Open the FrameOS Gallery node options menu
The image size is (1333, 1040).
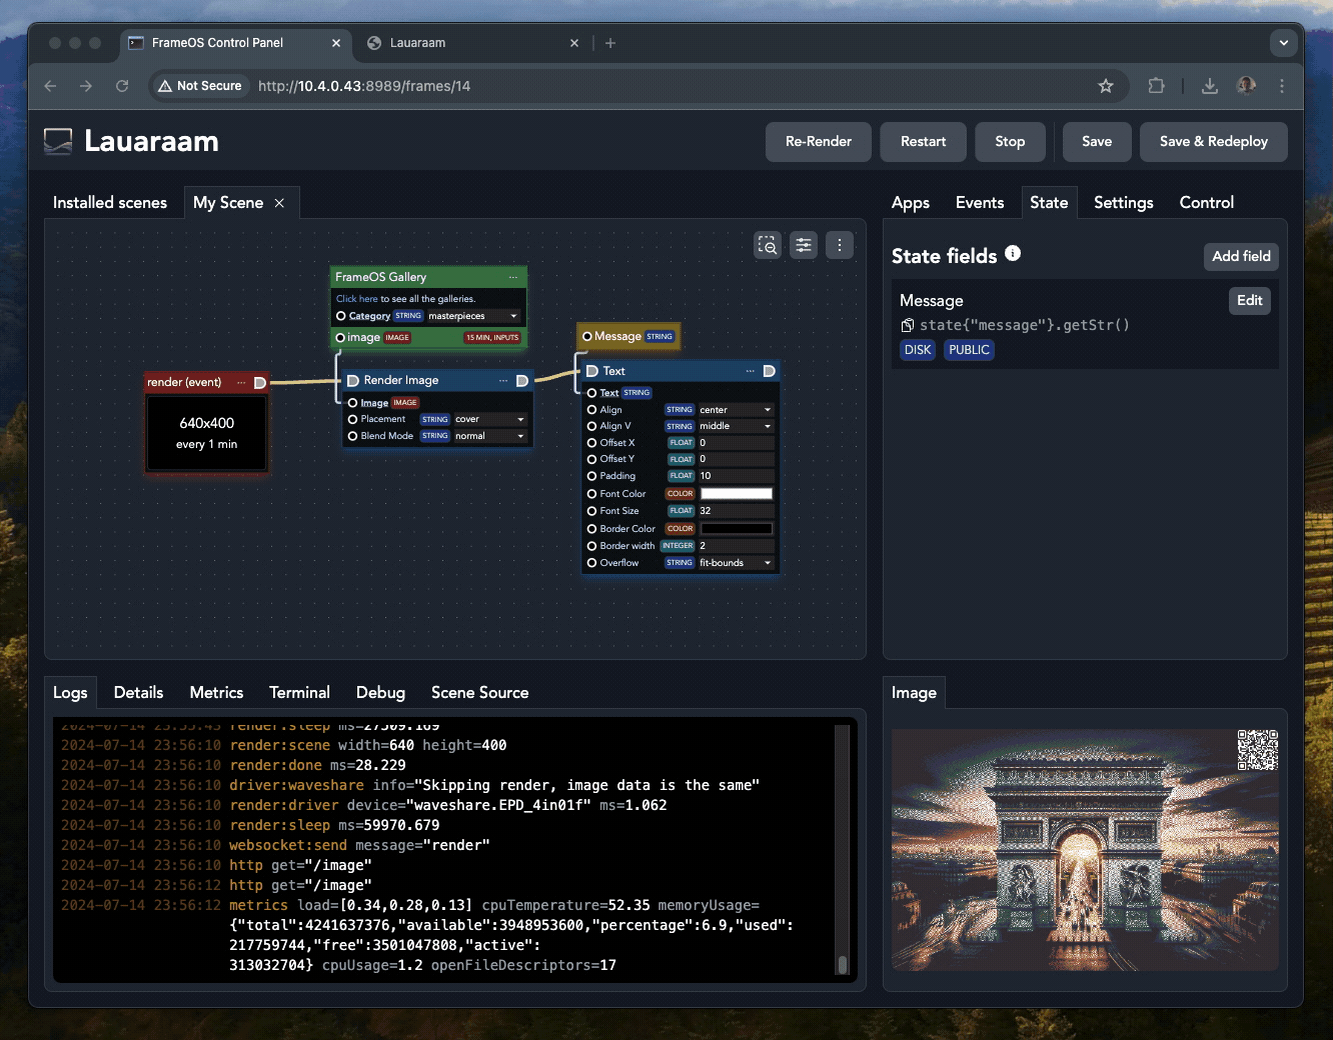click(513, 277)
